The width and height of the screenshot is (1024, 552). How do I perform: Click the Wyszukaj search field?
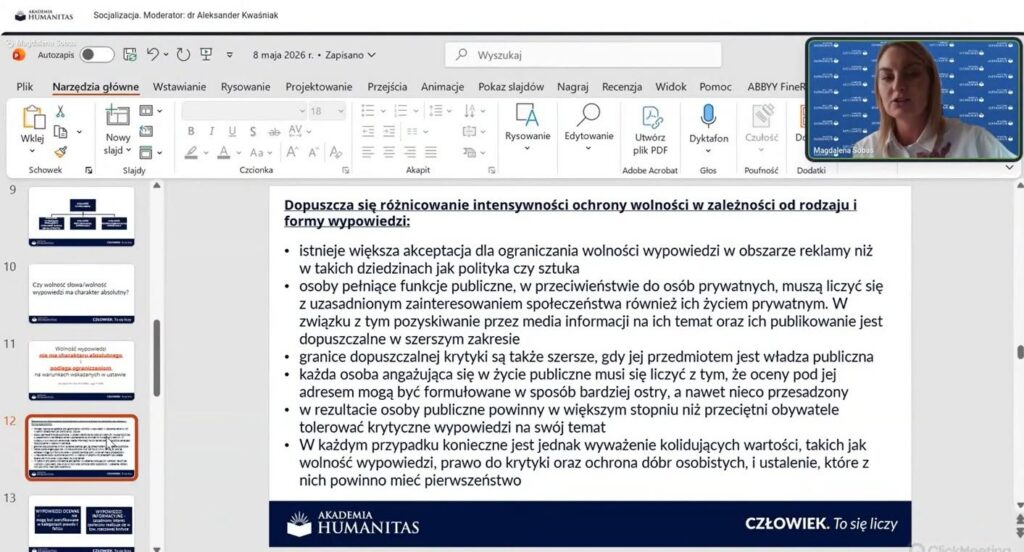click(x=583, y=55)
